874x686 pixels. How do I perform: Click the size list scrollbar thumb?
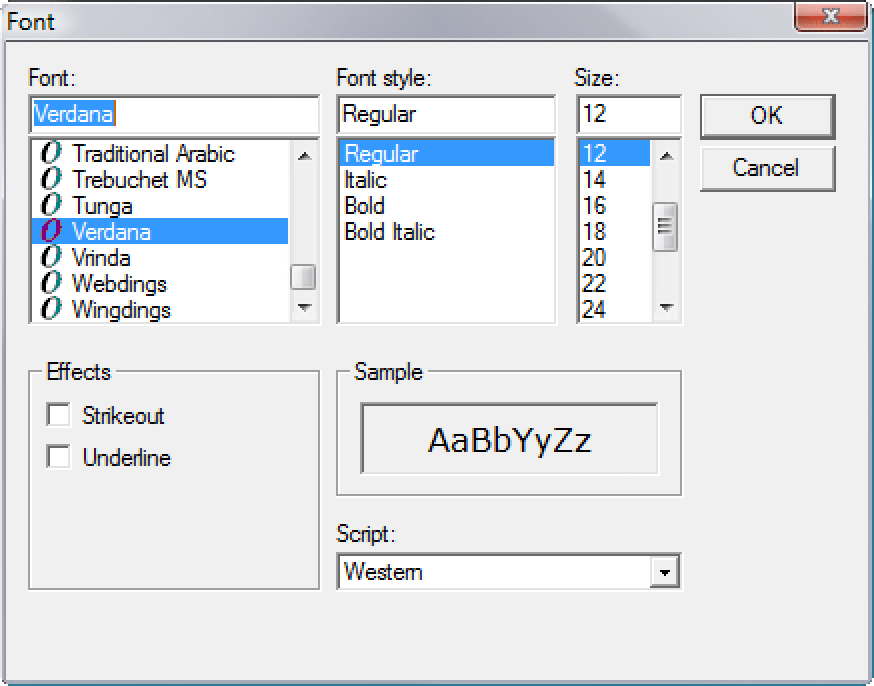(666, 226)
